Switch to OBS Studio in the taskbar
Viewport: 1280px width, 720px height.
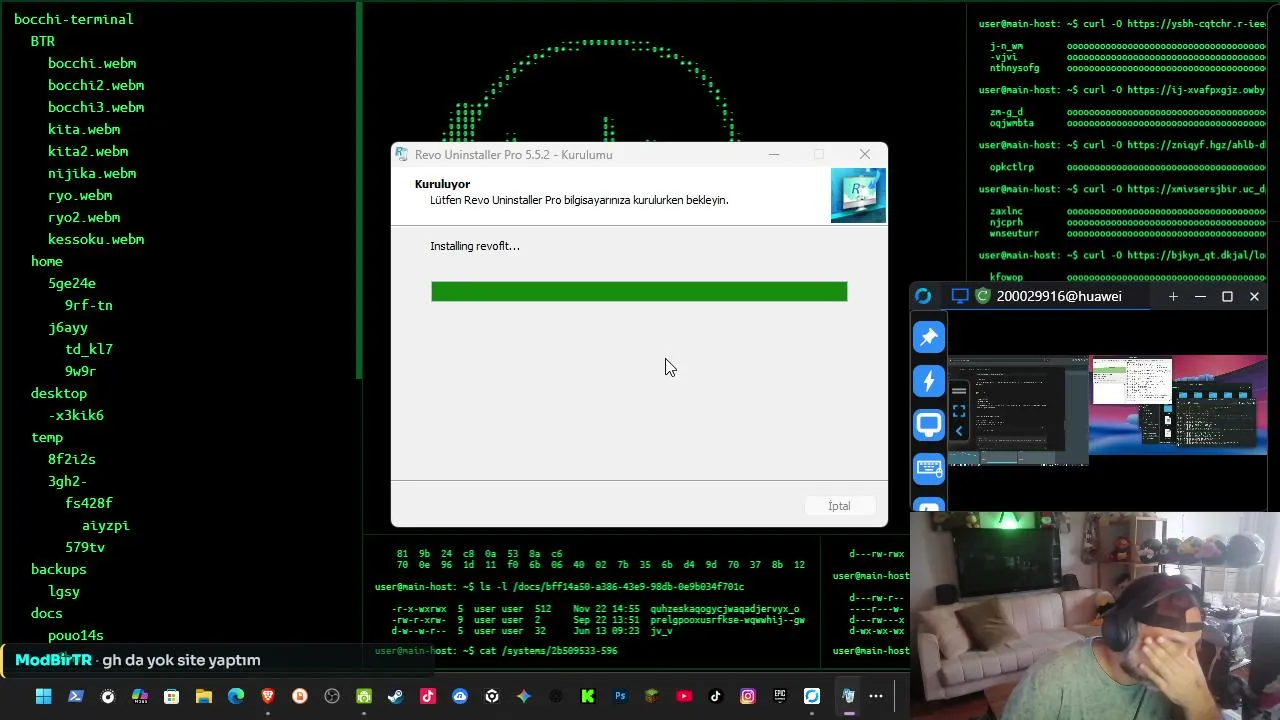[x=332, y=696]
